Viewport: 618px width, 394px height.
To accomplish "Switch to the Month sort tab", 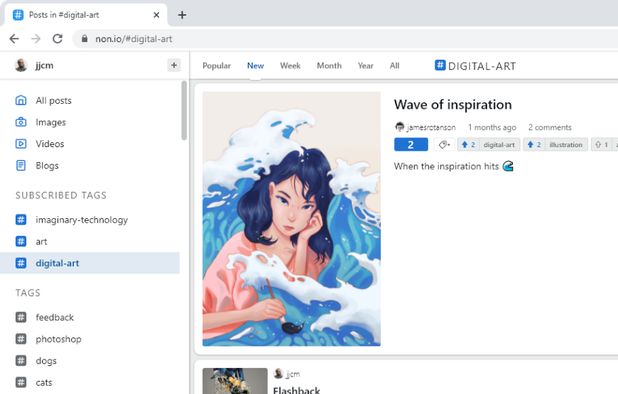I will pos(329,66).
